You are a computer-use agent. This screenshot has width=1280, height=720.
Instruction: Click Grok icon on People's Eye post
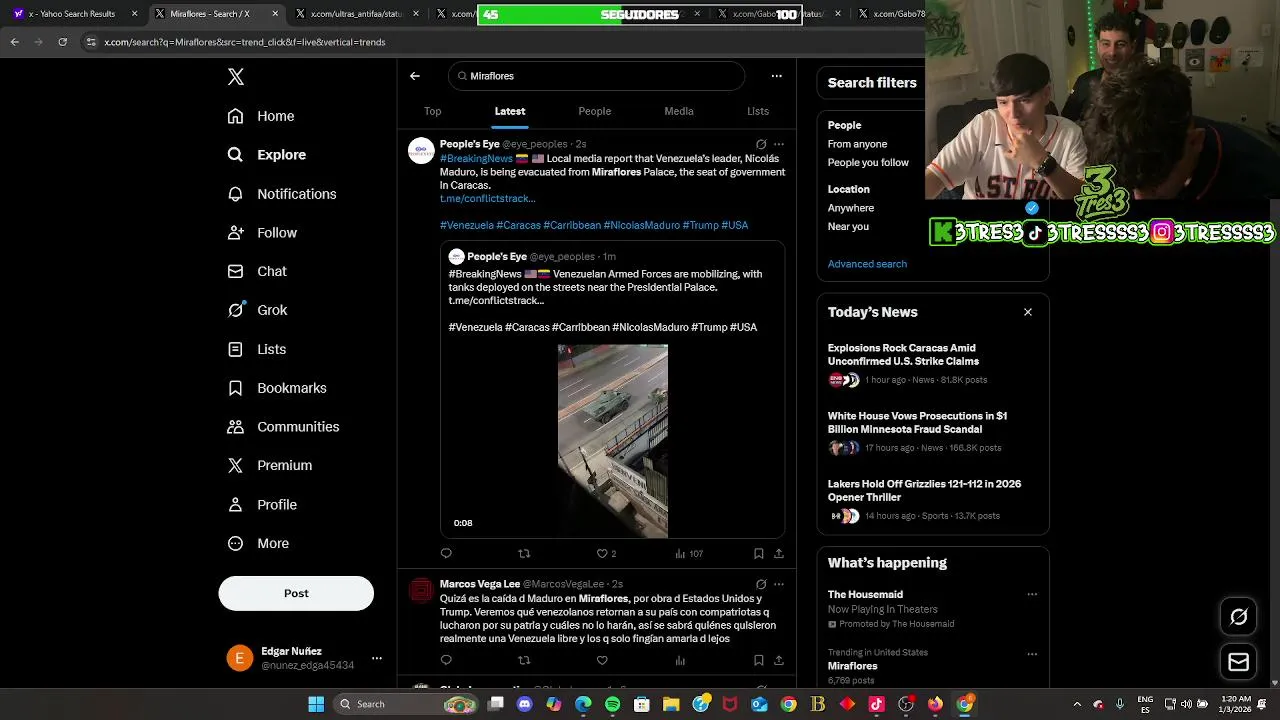(761, 144)
